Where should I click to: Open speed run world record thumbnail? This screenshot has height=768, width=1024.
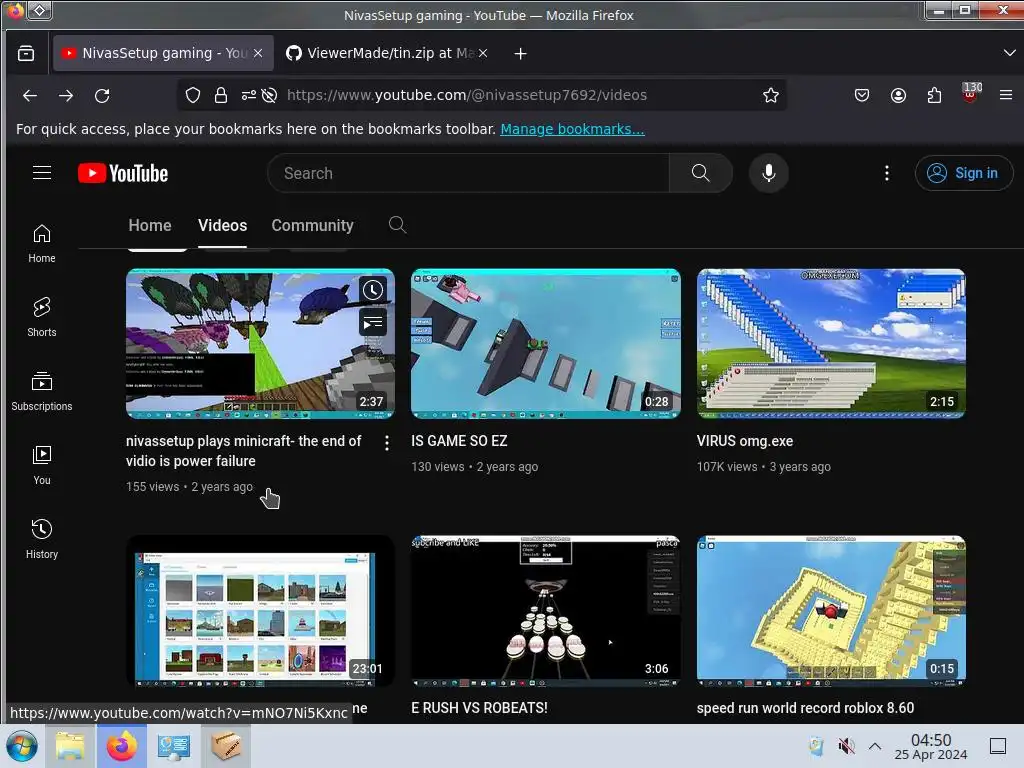(831, 611)
